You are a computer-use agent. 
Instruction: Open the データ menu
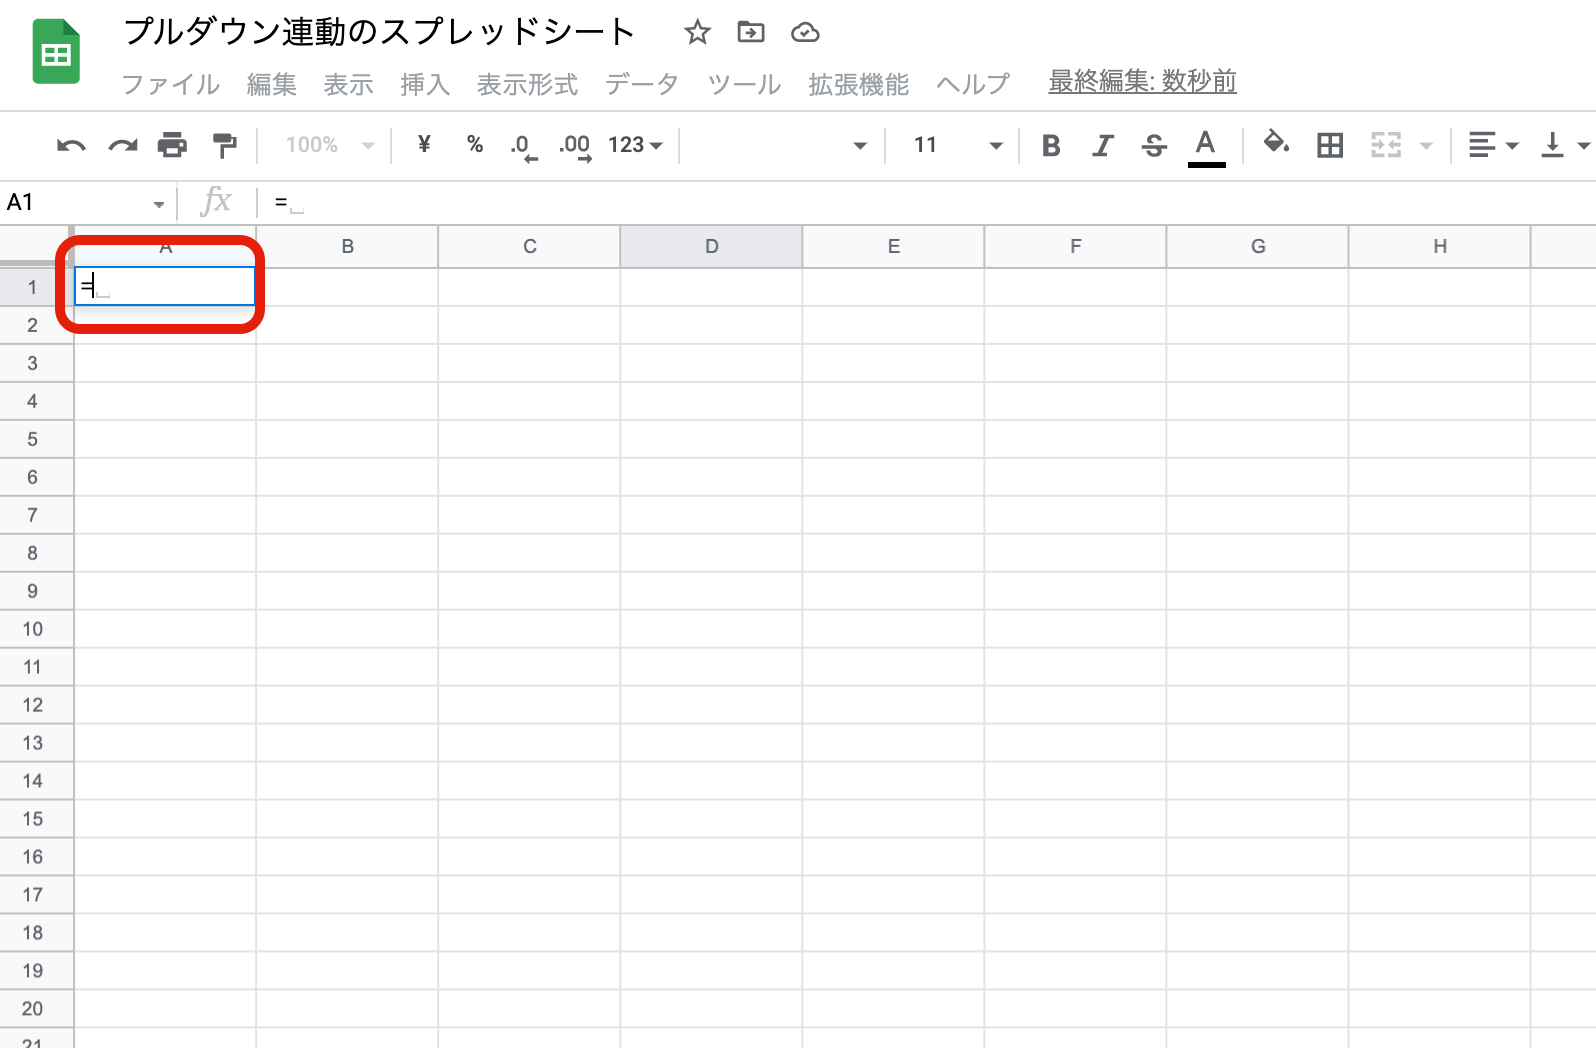pyautogui.click(x=642, y=84)
